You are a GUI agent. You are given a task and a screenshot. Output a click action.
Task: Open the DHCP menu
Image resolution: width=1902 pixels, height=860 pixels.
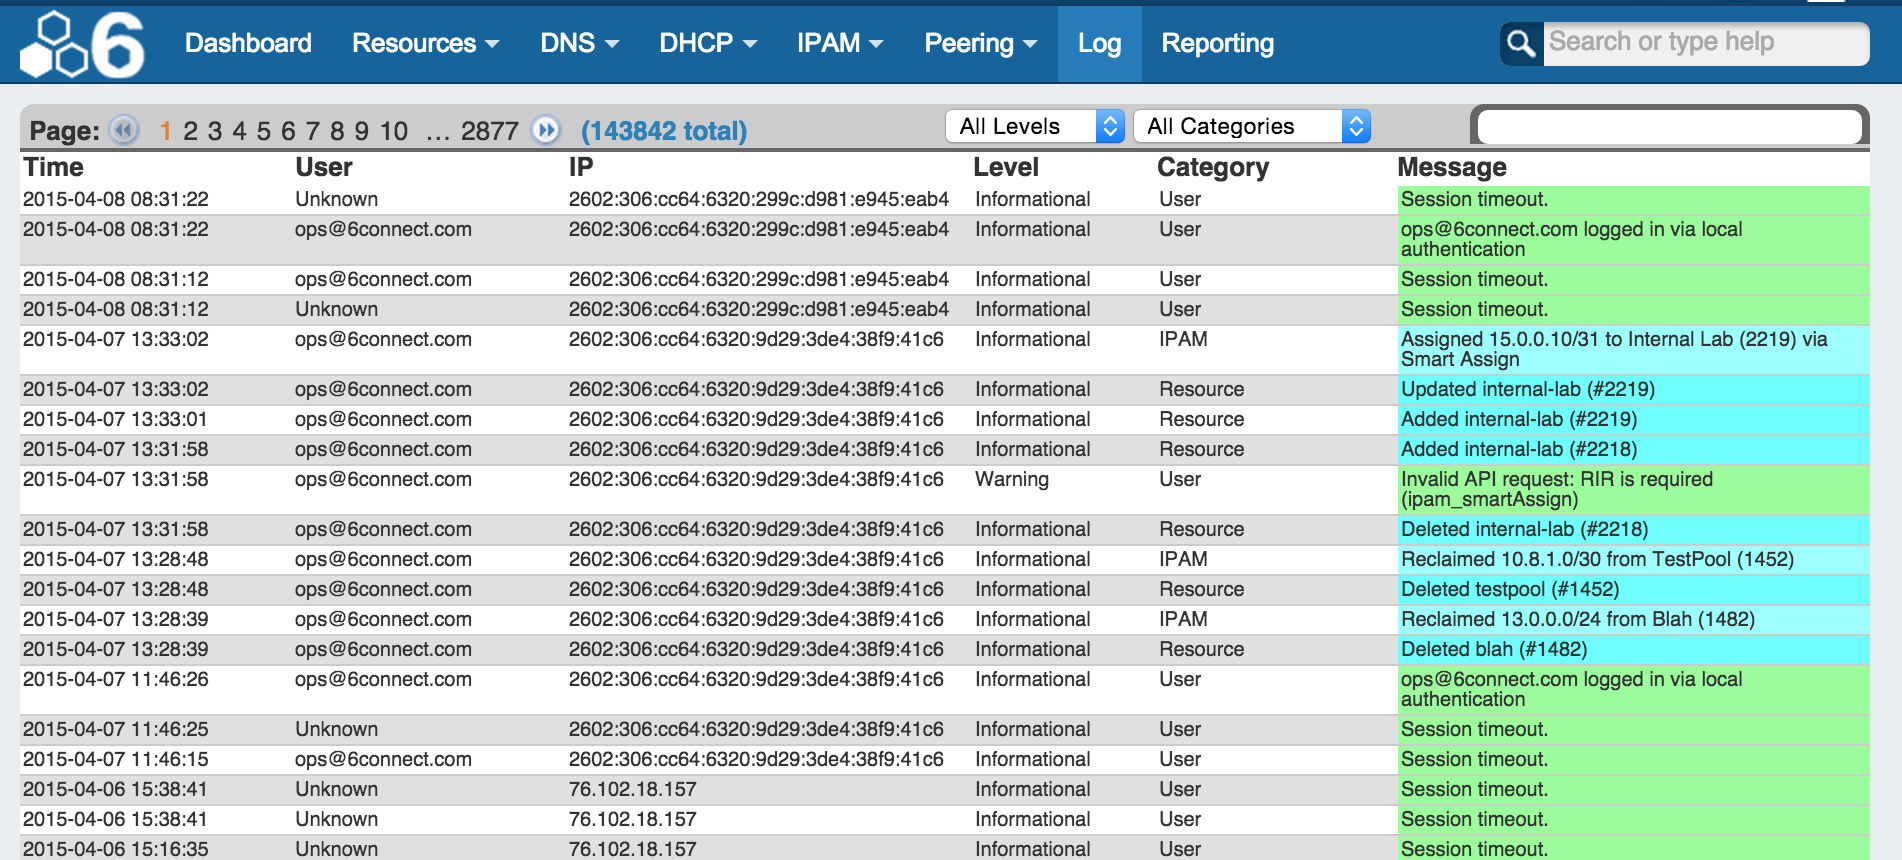[x=707, y=43]
